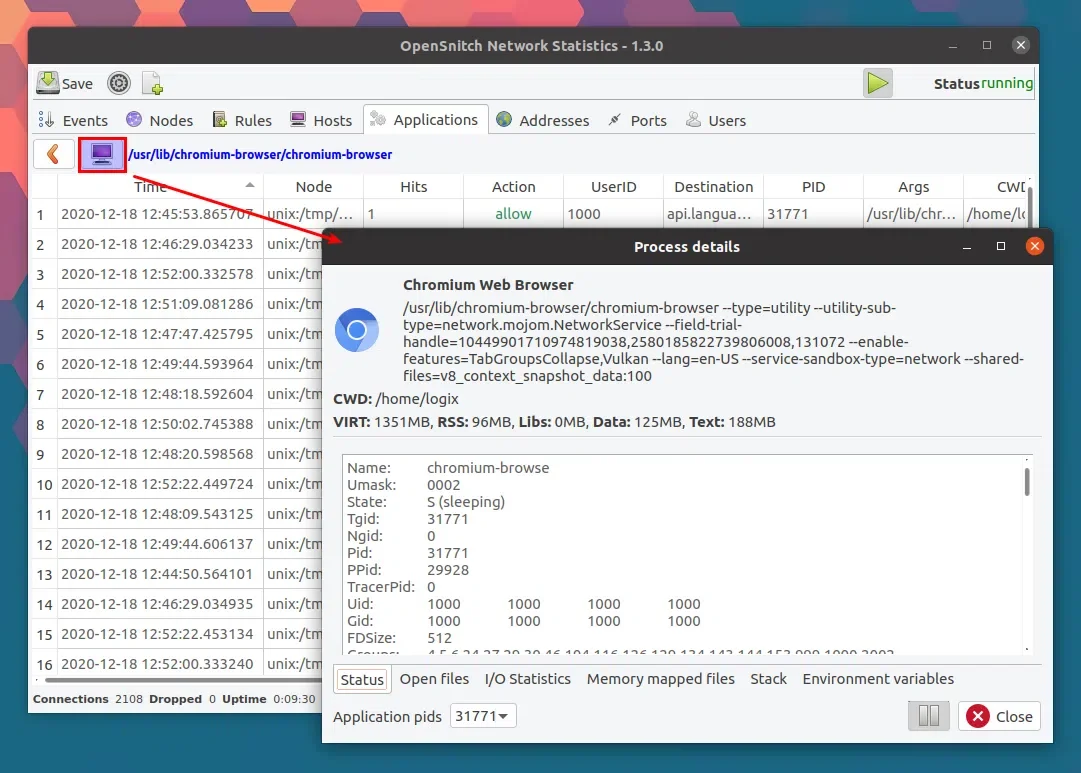Open the Open files tab

pyautogui.click(x=434, y=679)
